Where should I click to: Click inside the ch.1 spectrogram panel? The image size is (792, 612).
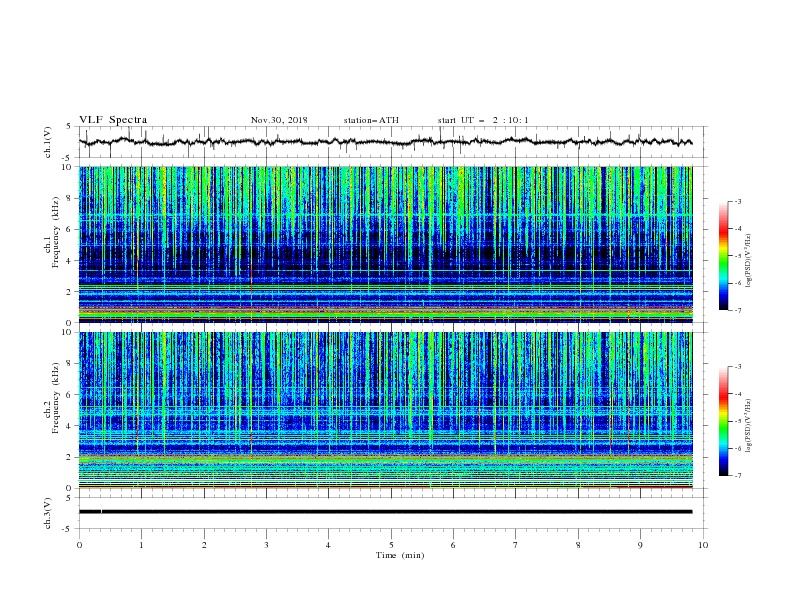click(385, 244)
